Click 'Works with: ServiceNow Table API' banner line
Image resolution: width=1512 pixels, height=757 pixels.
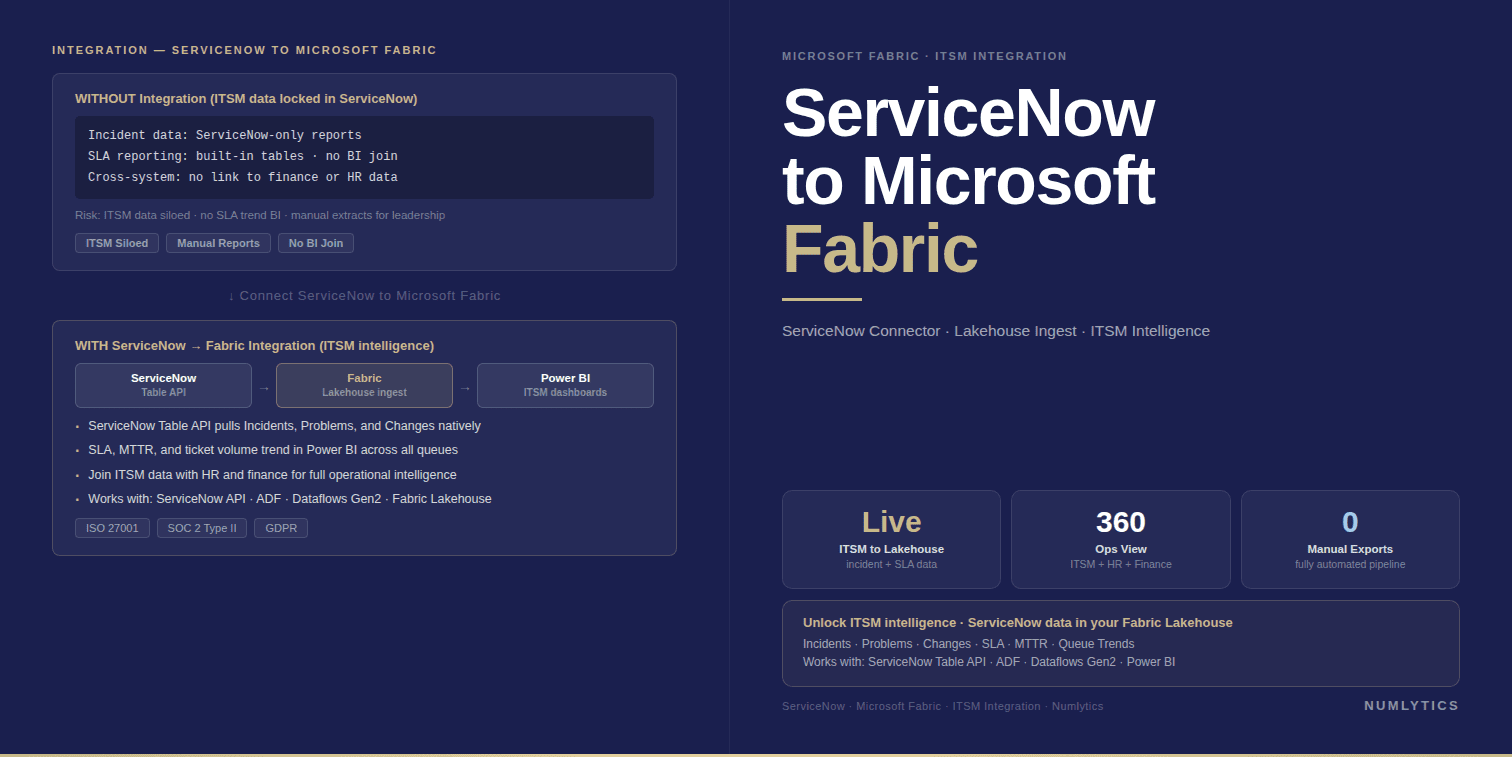pyautogui.click(x=989, y=662)
